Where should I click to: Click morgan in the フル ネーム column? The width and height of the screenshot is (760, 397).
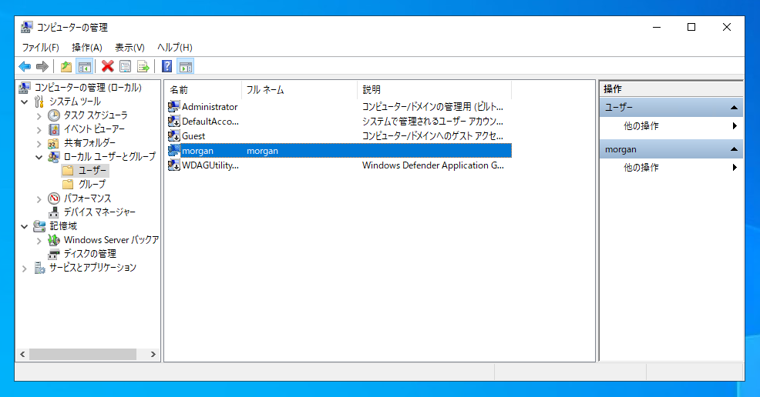point(262,151)
